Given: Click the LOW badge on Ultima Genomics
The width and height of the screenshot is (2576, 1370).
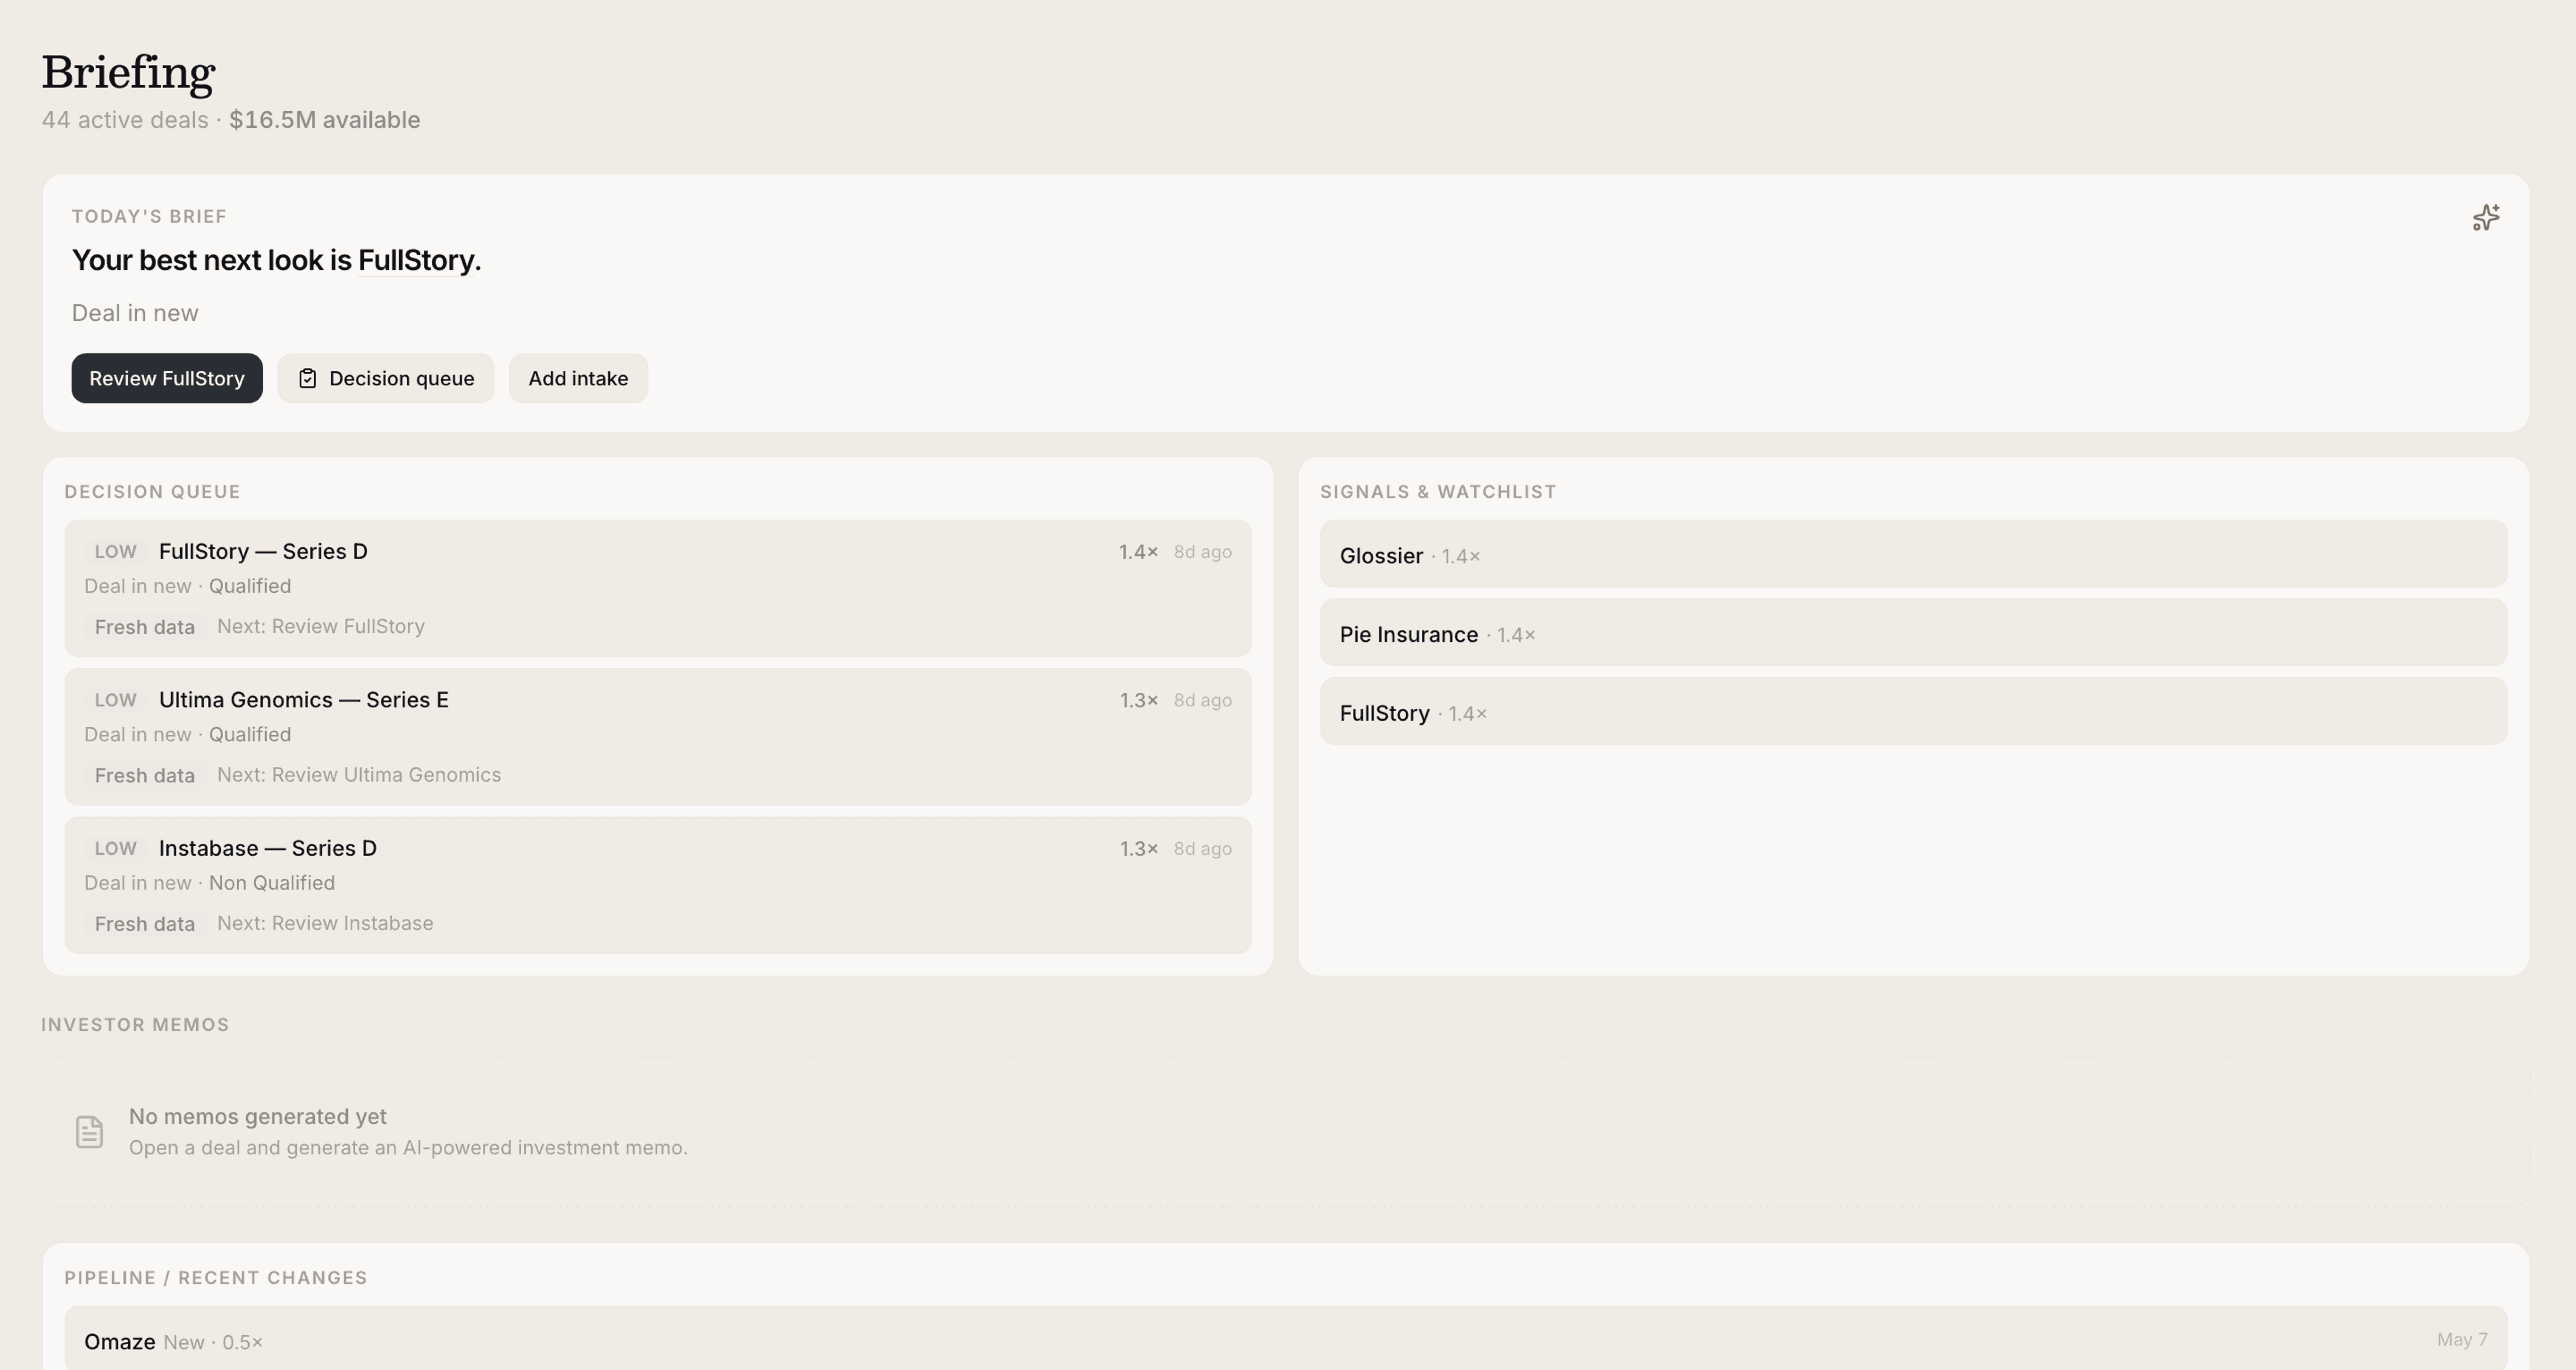Looking at the screenshot, I should tap(116, 700).
